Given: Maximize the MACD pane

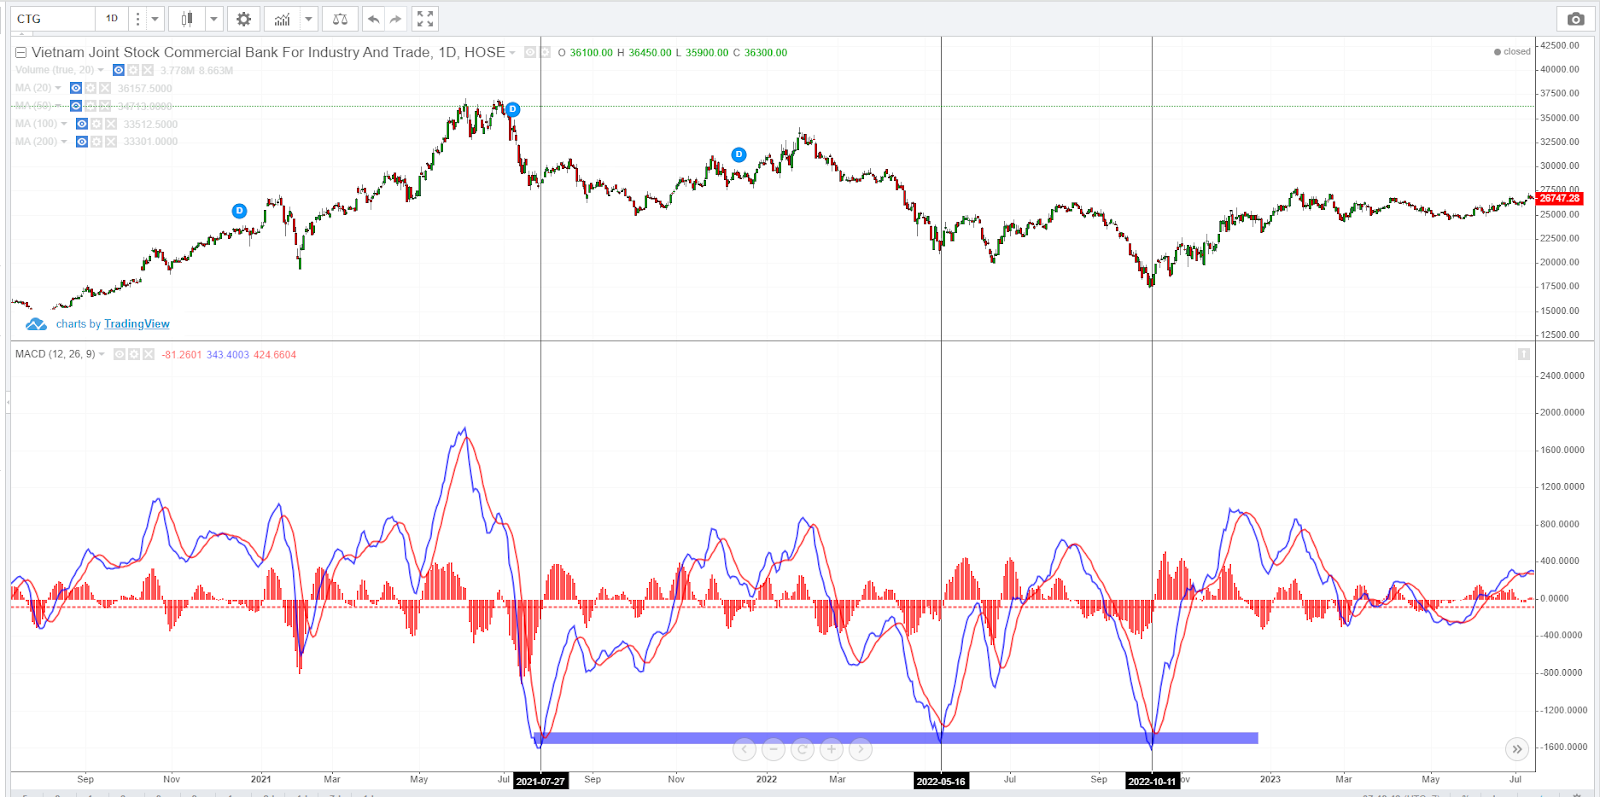Looking at the screenshot, I should pos(1524,354).
